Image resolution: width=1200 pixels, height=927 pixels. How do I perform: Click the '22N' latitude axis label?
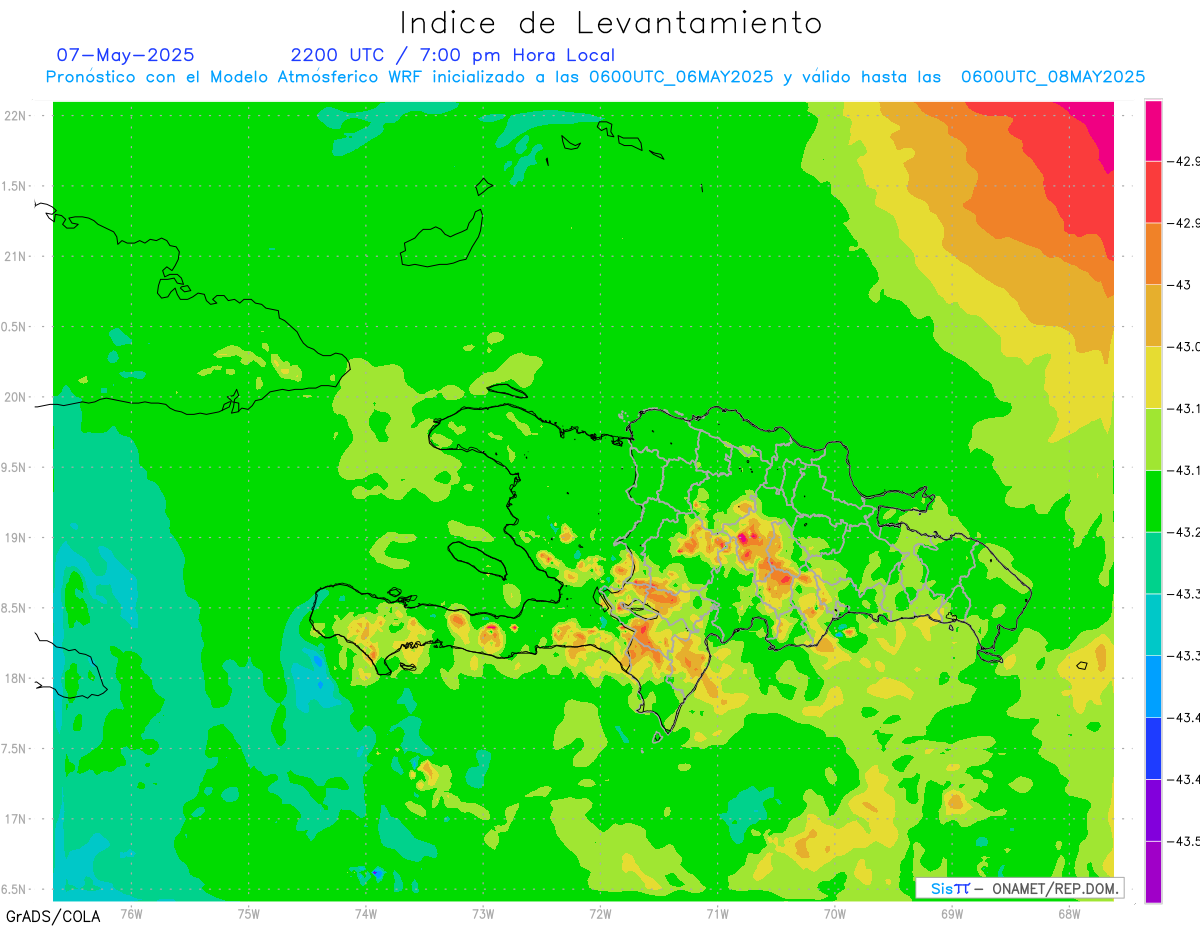point(15,116)
